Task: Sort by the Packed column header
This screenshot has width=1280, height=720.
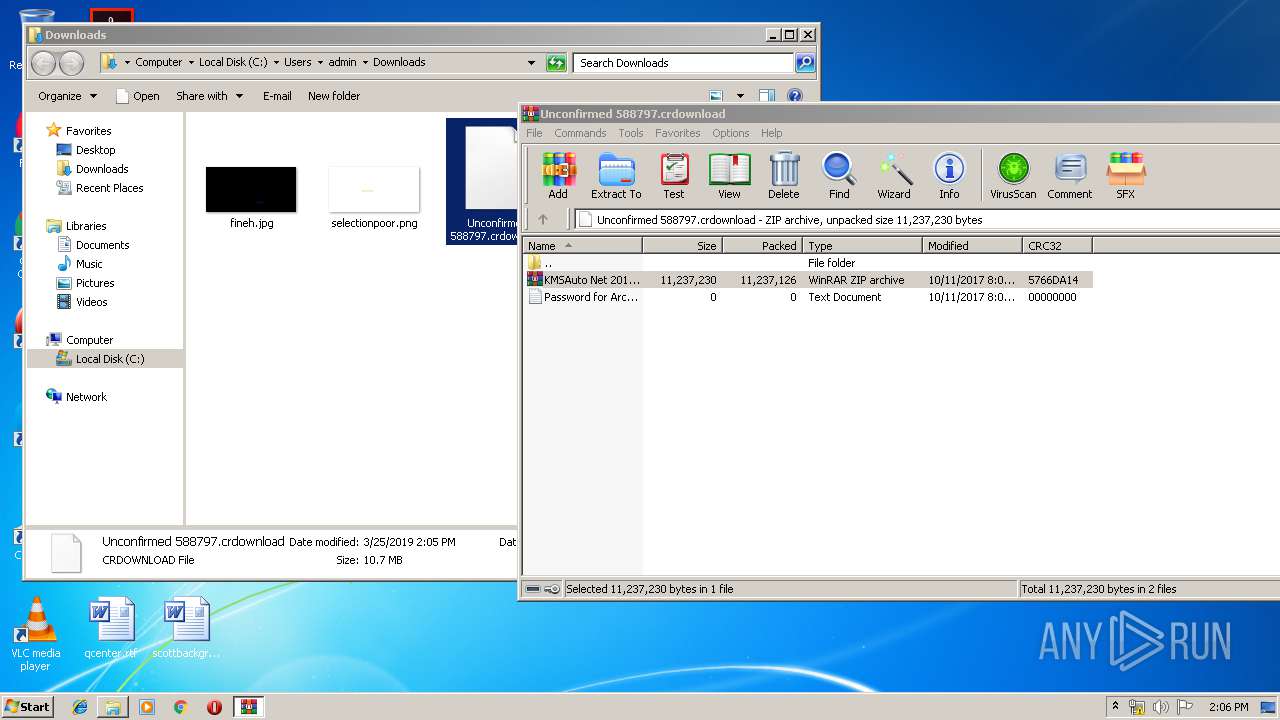Action: click(x=762, y=246)
